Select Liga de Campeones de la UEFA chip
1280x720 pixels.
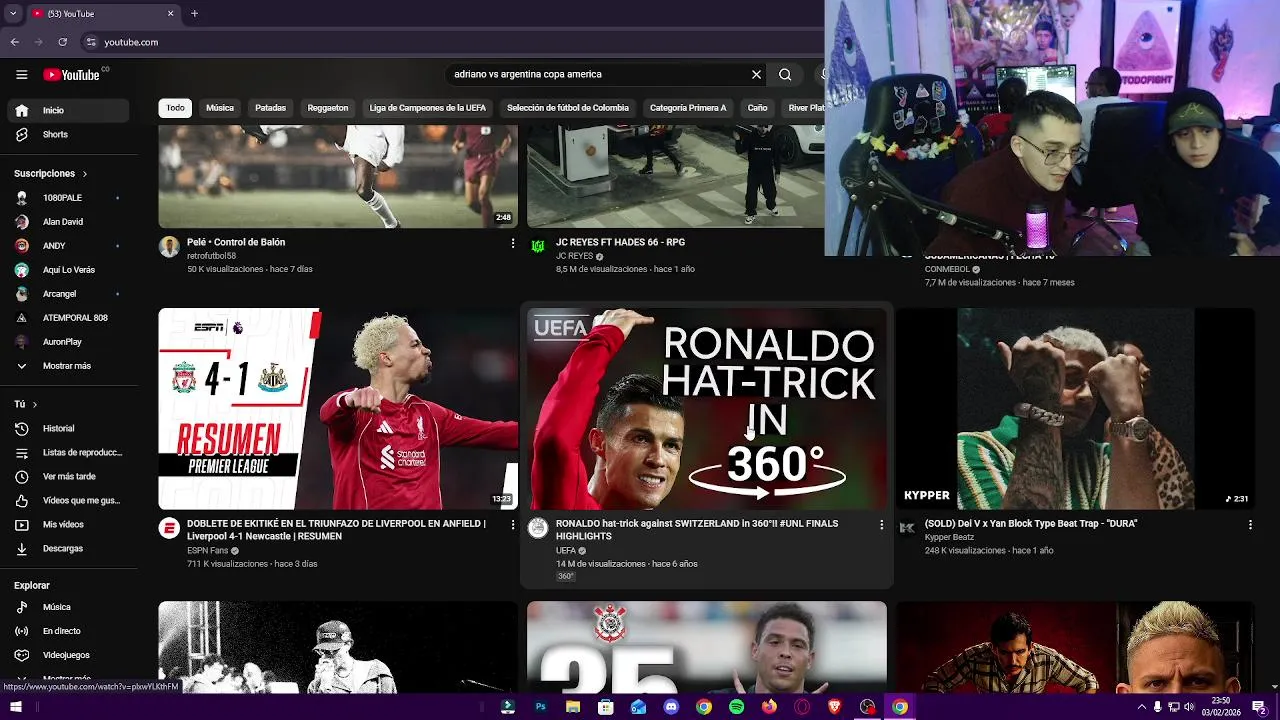pyautogui.click(x=427, y=108)
